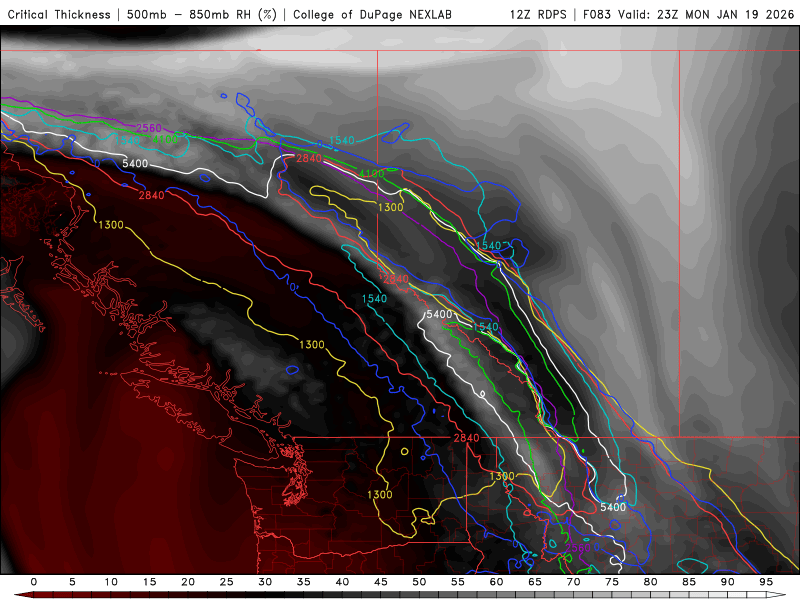Select the "12Z RDPS" model run label
Viewport: 800px width, 600px height.
[x=538, y=14]
